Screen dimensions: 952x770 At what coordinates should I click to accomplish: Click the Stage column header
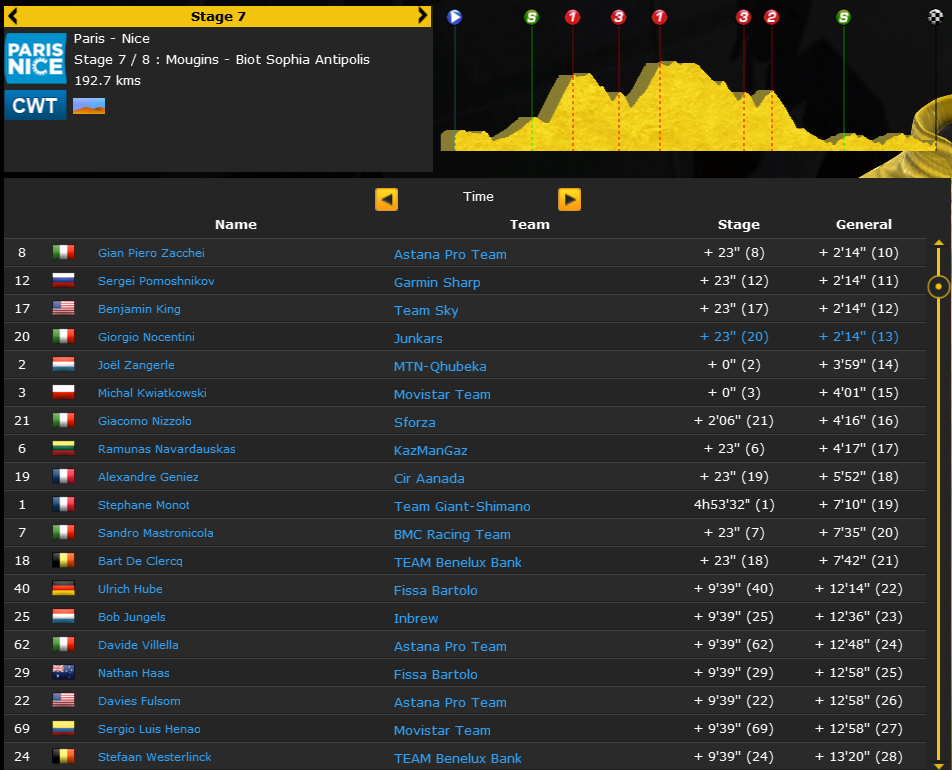[739, 225]
